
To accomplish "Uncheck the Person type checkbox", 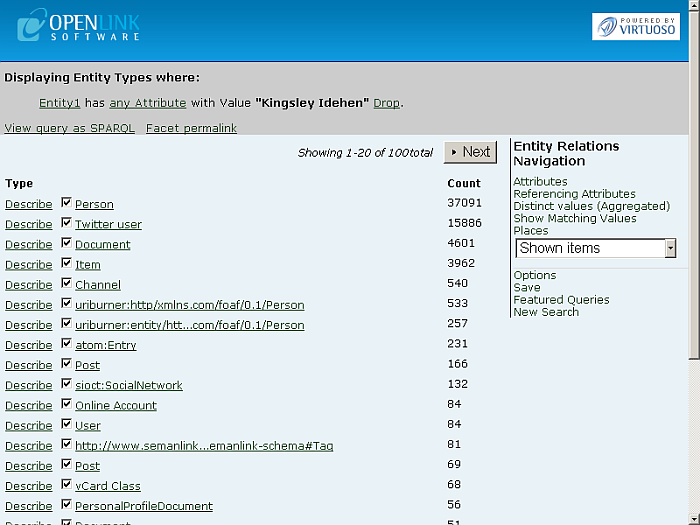I will pos(66,203).
